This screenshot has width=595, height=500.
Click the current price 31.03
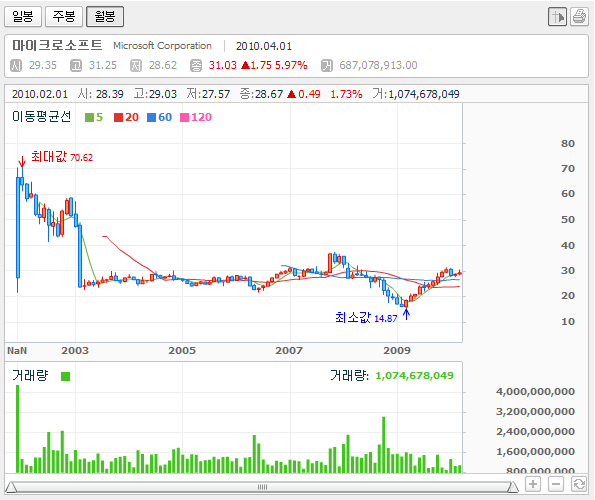click(x=222, y=65)
